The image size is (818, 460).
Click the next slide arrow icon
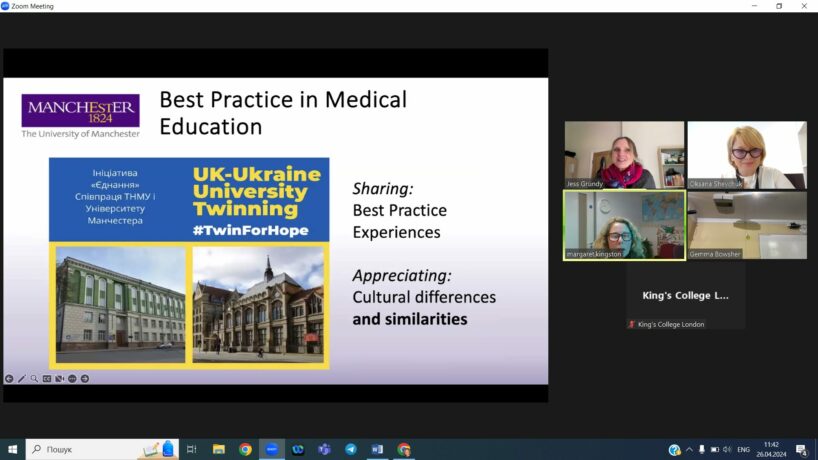pyautogui.click(x=85, y=379)
